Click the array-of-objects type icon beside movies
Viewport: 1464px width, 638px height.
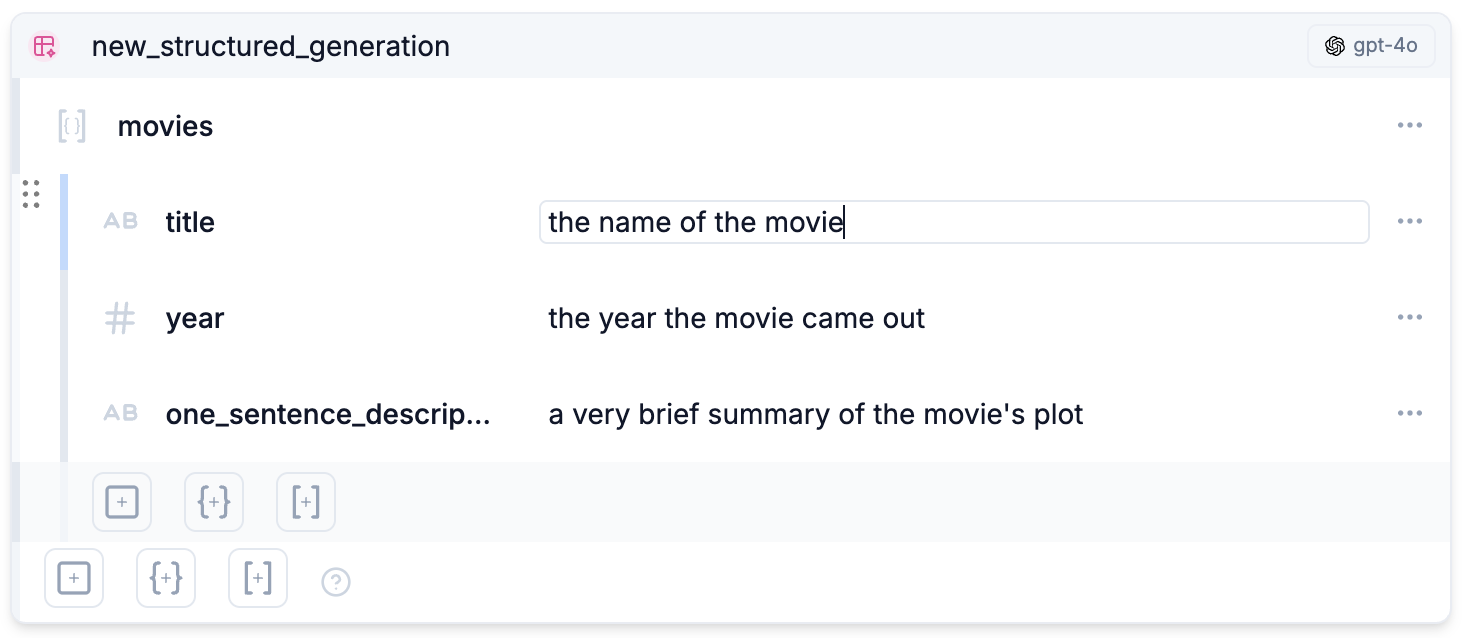(71, 126)
